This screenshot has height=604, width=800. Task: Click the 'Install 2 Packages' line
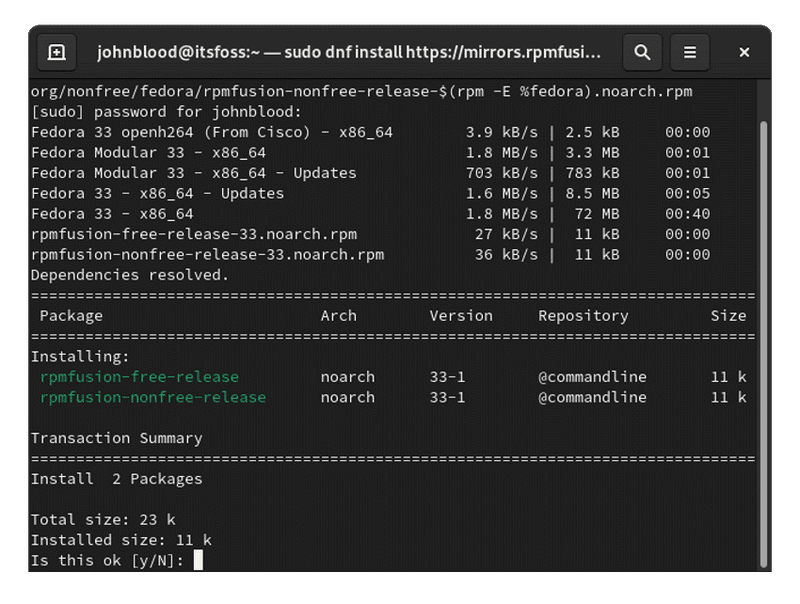[x=117, y=479]
